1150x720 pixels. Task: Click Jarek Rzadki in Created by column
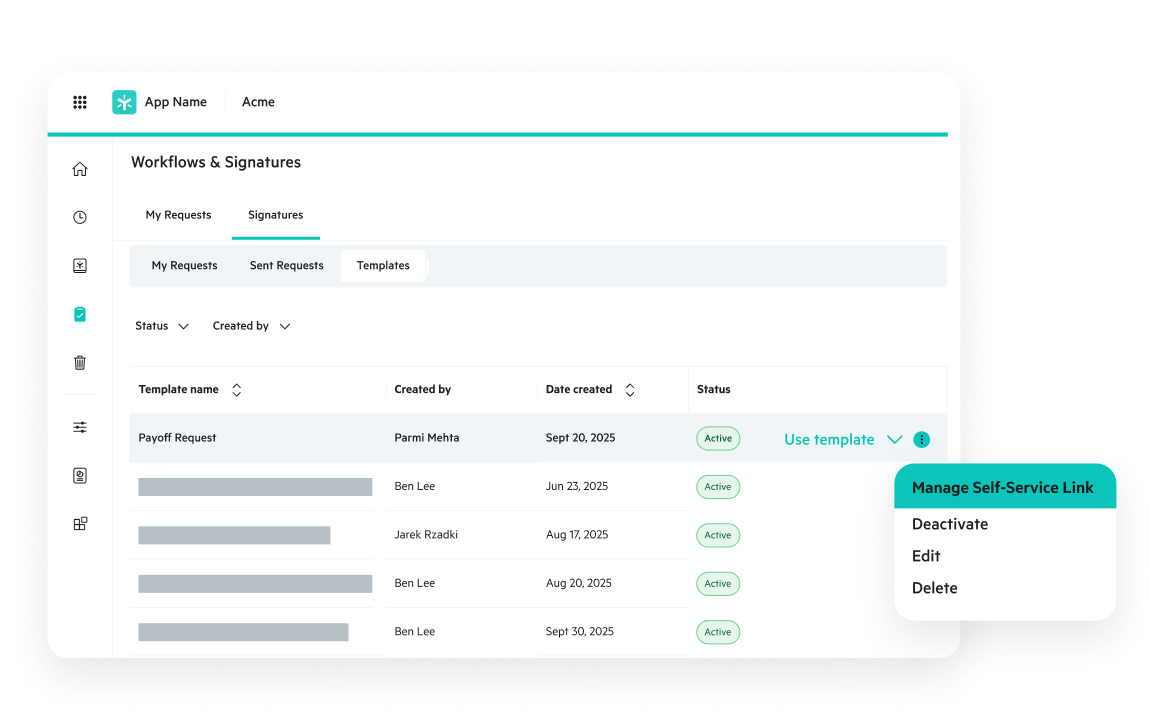coord(426,535)
